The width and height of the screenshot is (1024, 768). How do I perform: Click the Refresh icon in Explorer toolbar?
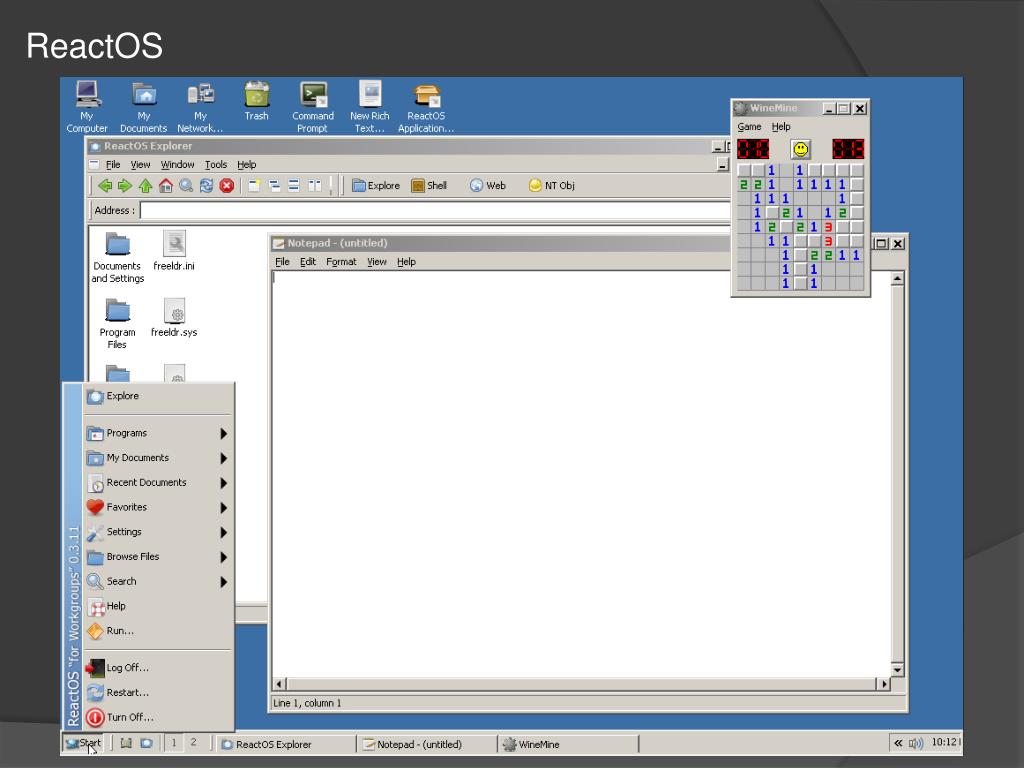[206, 186]
